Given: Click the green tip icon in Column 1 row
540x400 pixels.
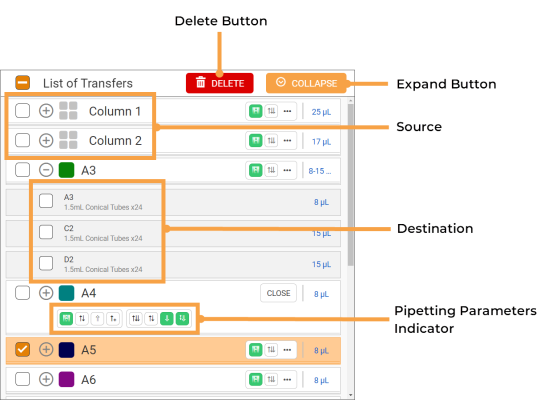Looking at the screenshot, I should [256, 111].
